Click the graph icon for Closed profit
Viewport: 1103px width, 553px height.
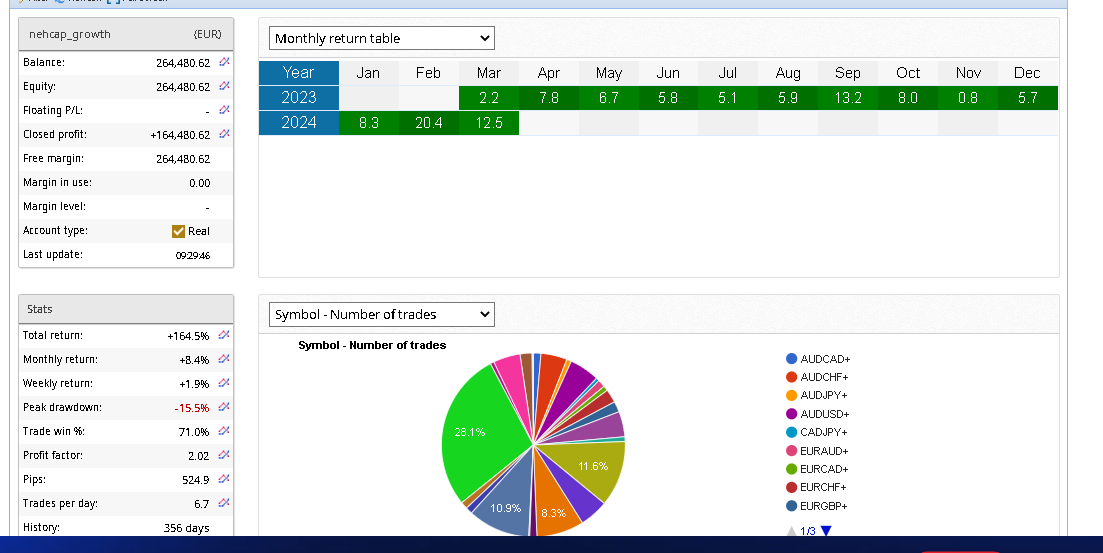coord(224,134)
